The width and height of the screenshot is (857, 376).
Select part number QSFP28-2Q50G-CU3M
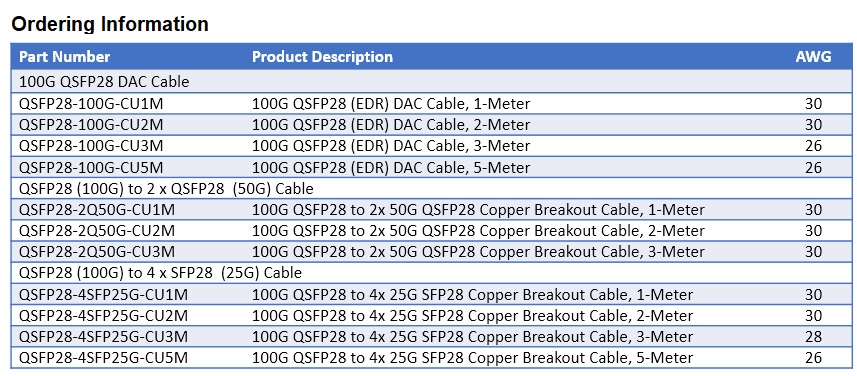tap(97, 252)
